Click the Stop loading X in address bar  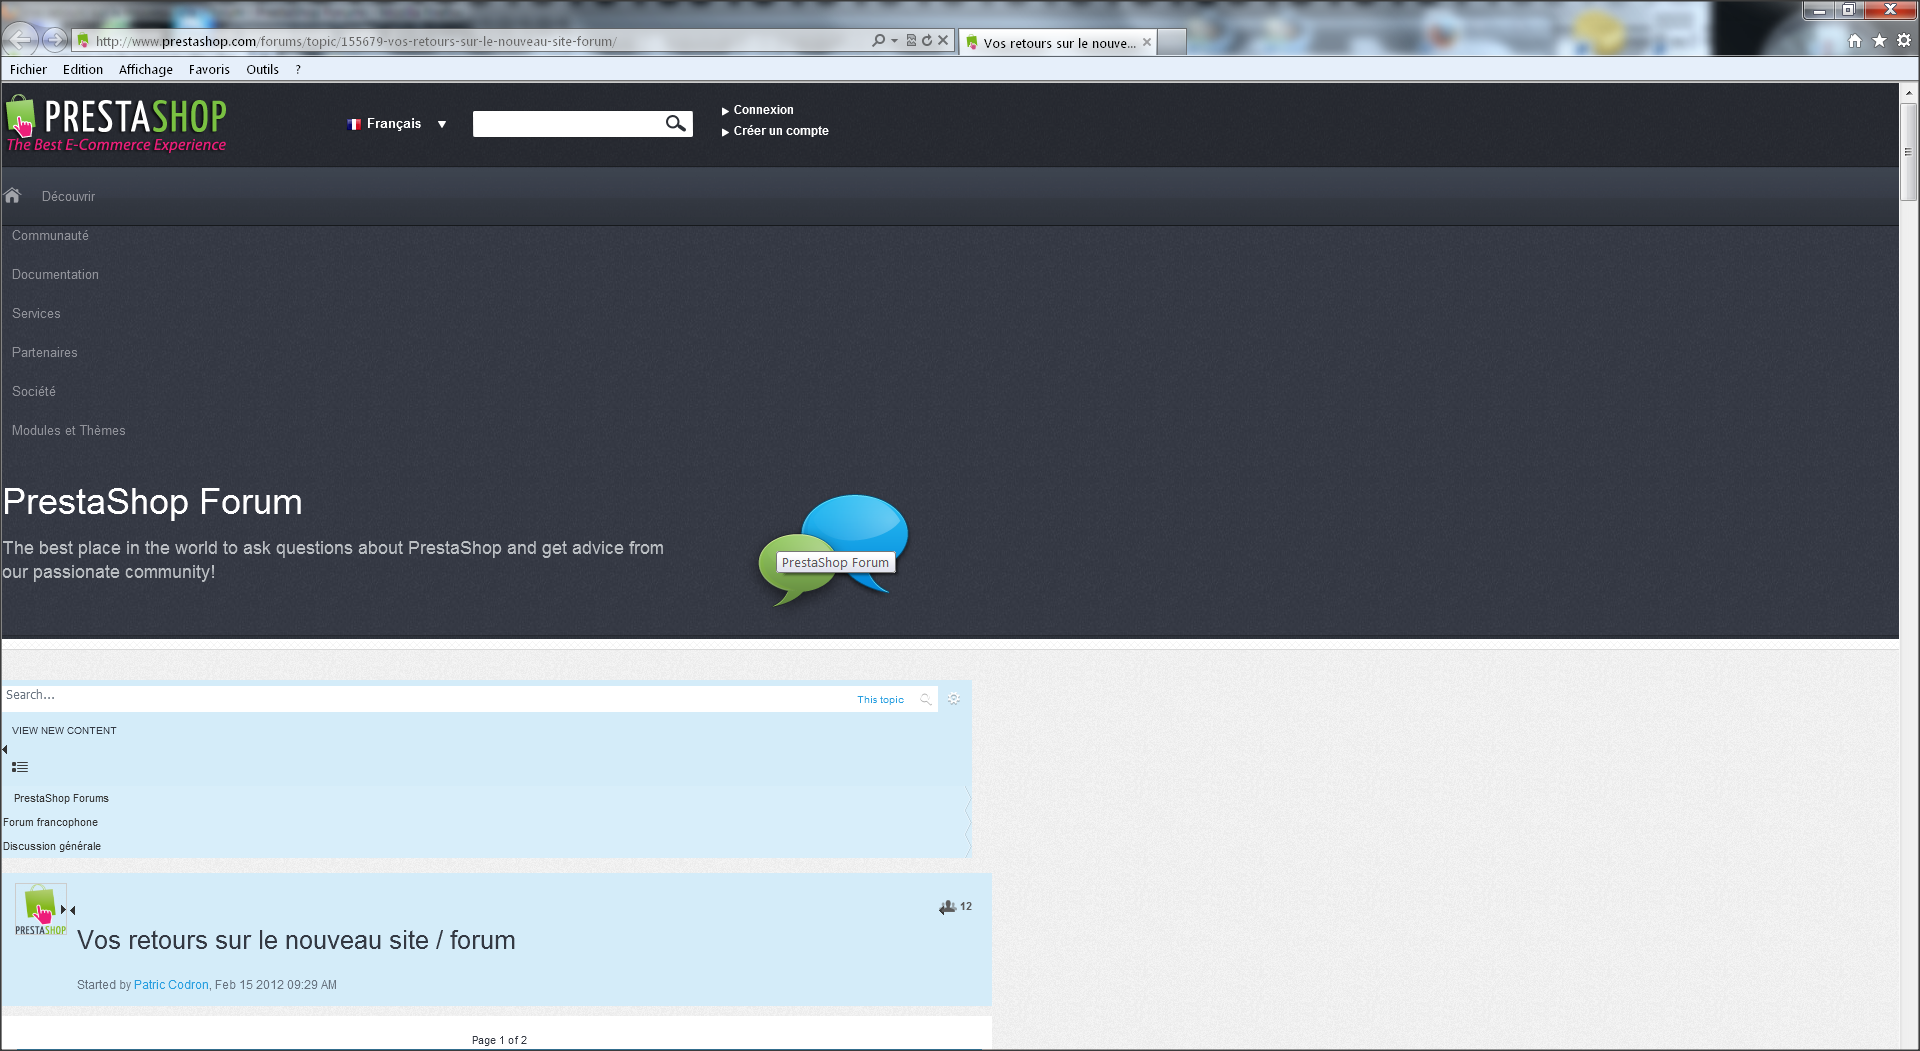[943, 41]
